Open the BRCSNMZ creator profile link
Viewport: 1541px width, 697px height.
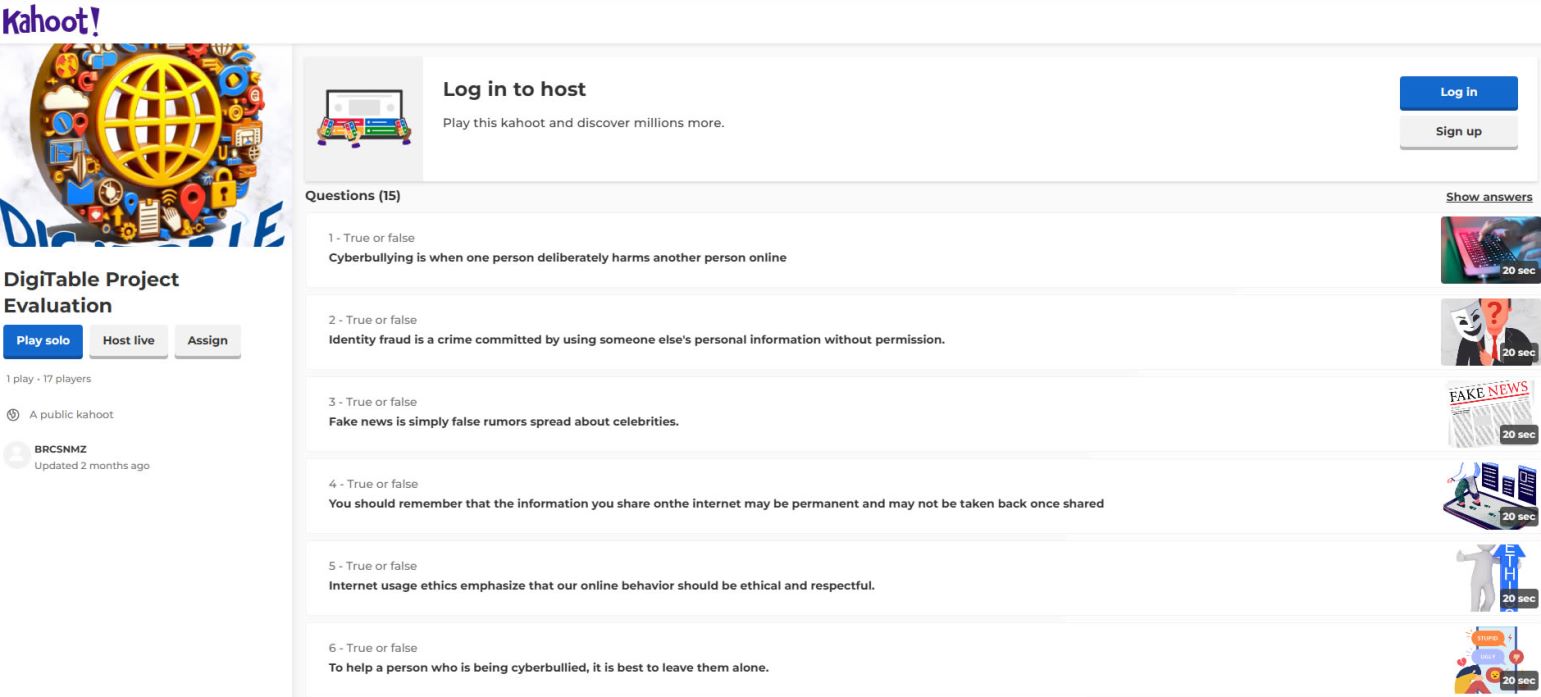coord(60,450)
